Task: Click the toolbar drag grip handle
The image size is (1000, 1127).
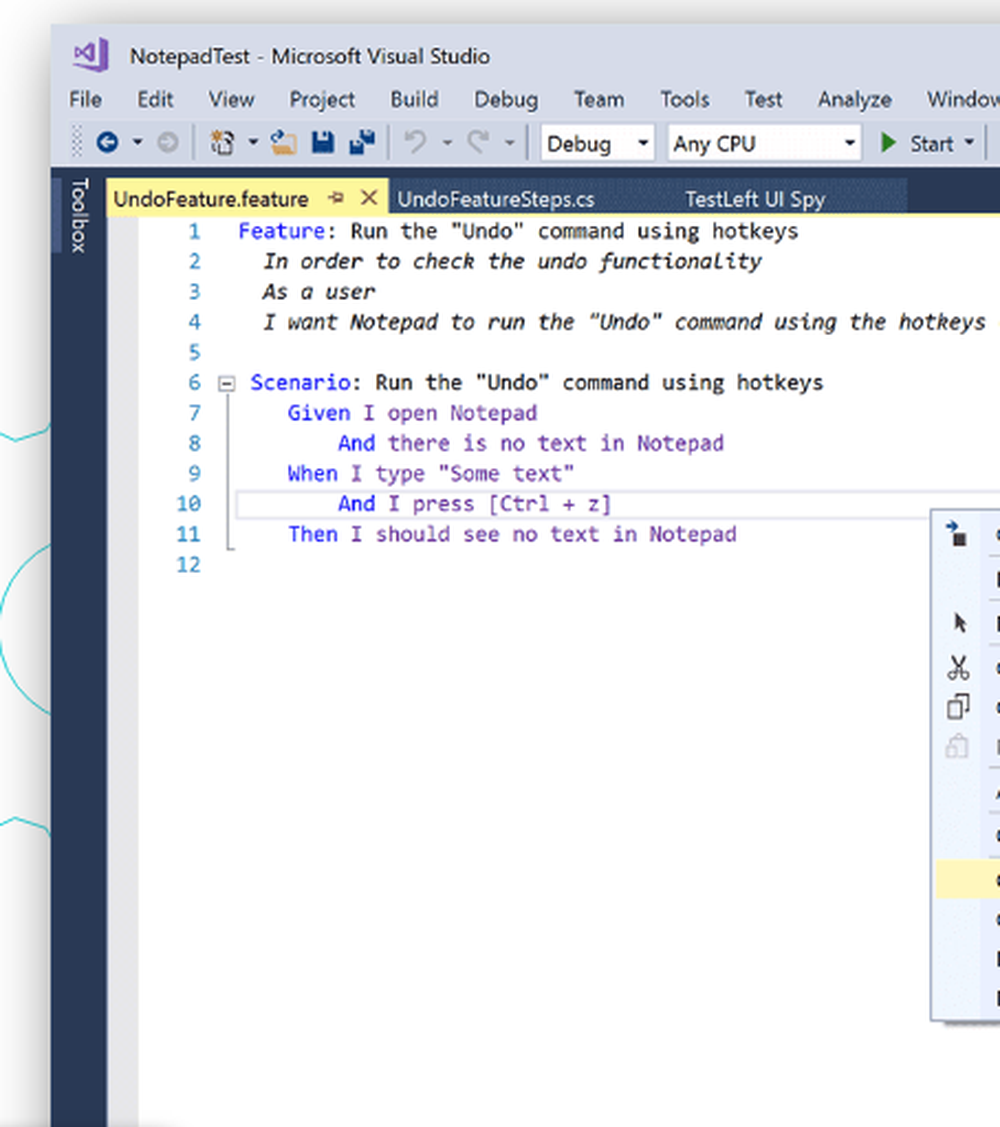Action: (77, 142)
